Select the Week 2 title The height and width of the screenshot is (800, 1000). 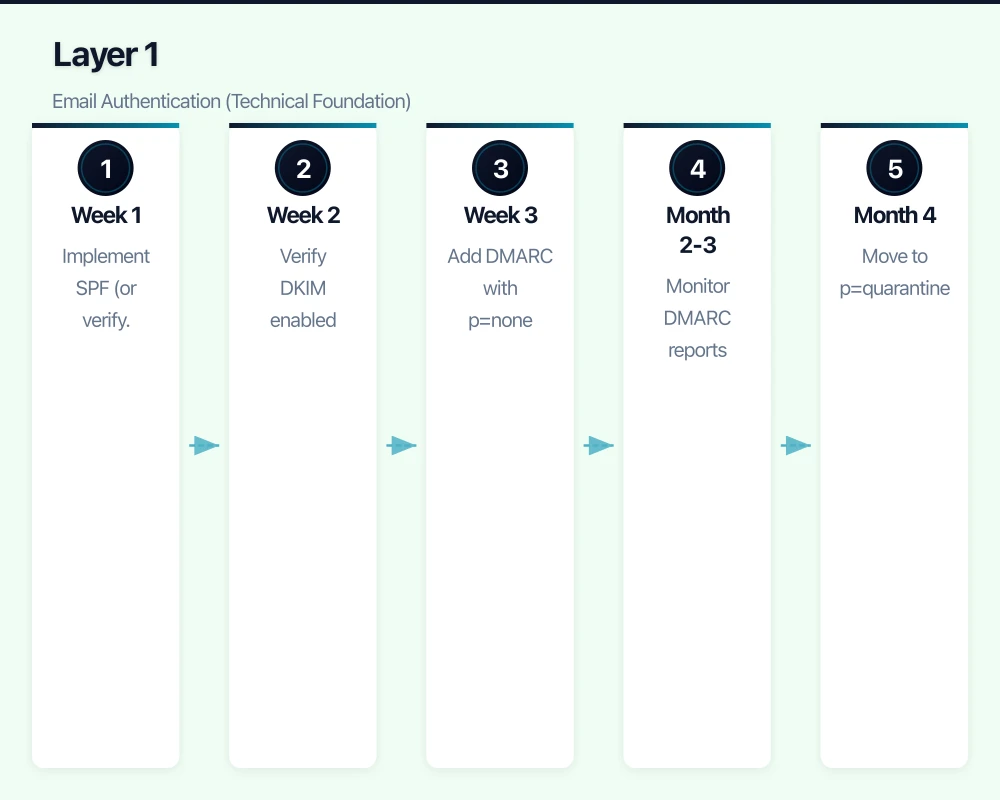tap(303, 215)
